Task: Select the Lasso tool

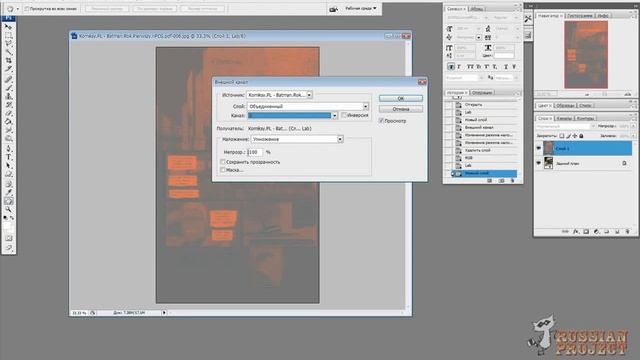Action: (8, 44)
